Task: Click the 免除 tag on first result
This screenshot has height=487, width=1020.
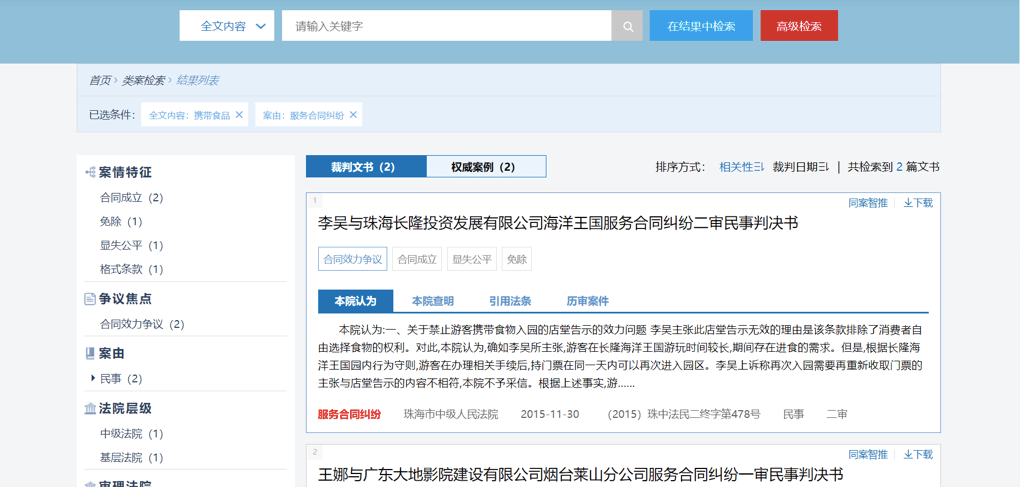Action: (x=517, y=259)
